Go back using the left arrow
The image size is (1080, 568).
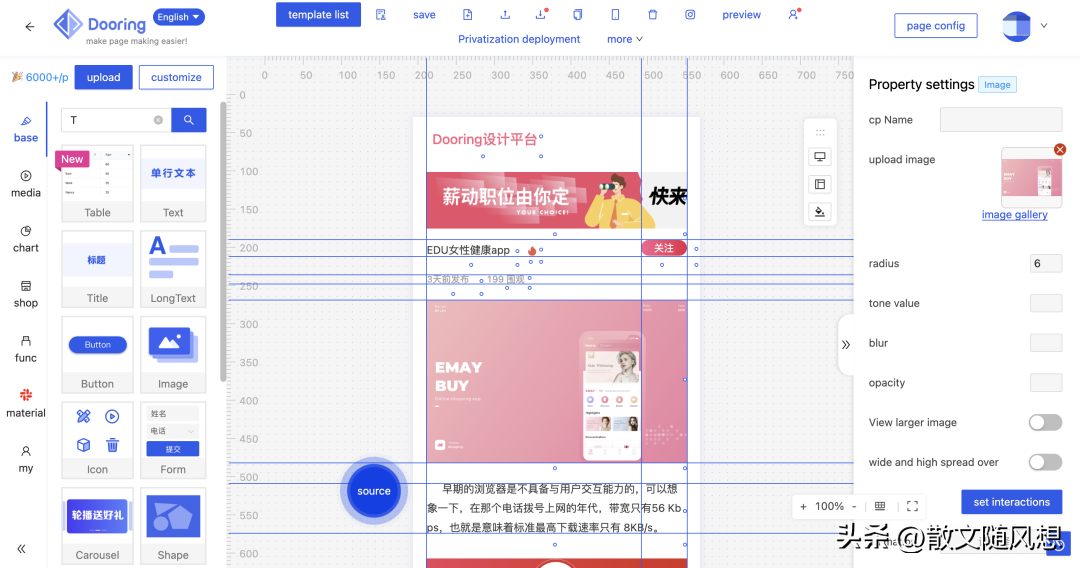pyautogui.click(x=30, y=27)
